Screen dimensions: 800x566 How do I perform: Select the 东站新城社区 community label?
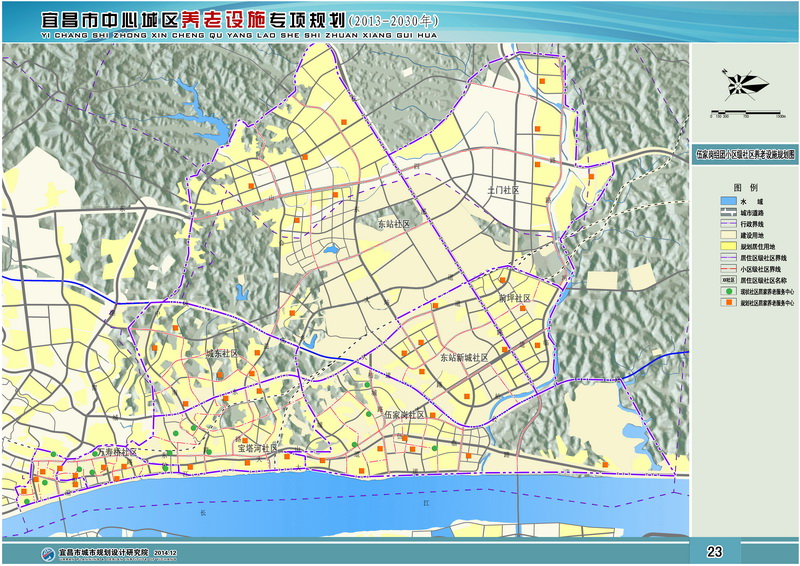464,357
